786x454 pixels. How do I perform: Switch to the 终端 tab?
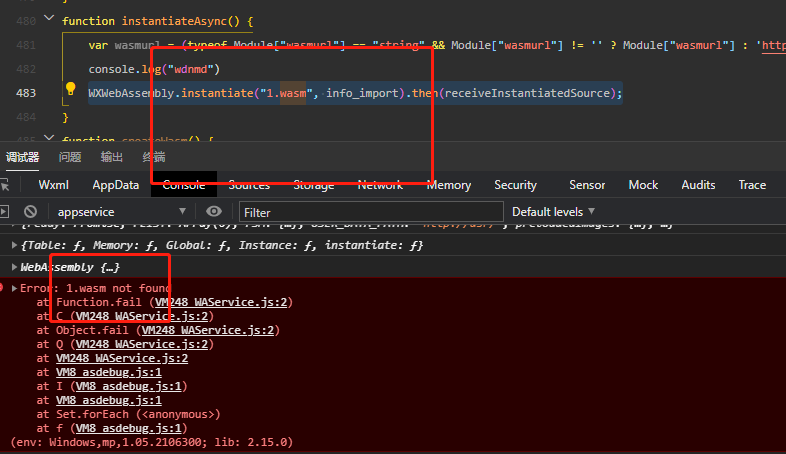pos(154,157)
